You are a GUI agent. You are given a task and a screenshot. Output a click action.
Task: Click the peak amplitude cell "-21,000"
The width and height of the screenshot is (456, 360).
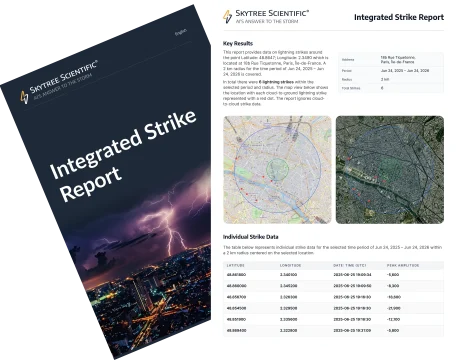pos(394,308)
